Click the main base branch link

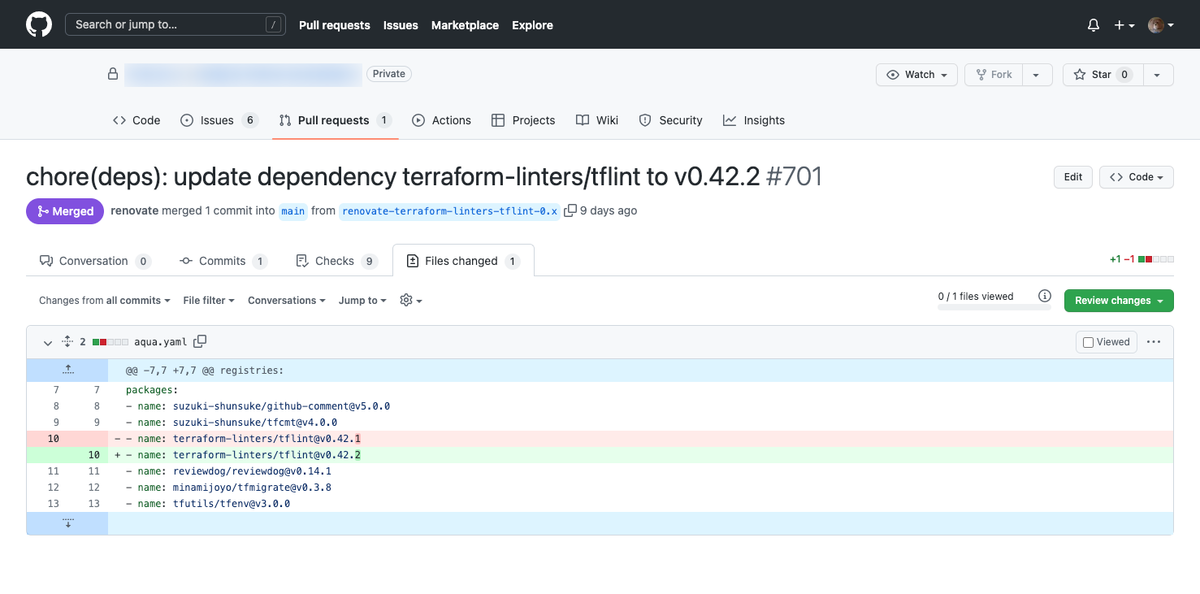(x=292, y=211)
